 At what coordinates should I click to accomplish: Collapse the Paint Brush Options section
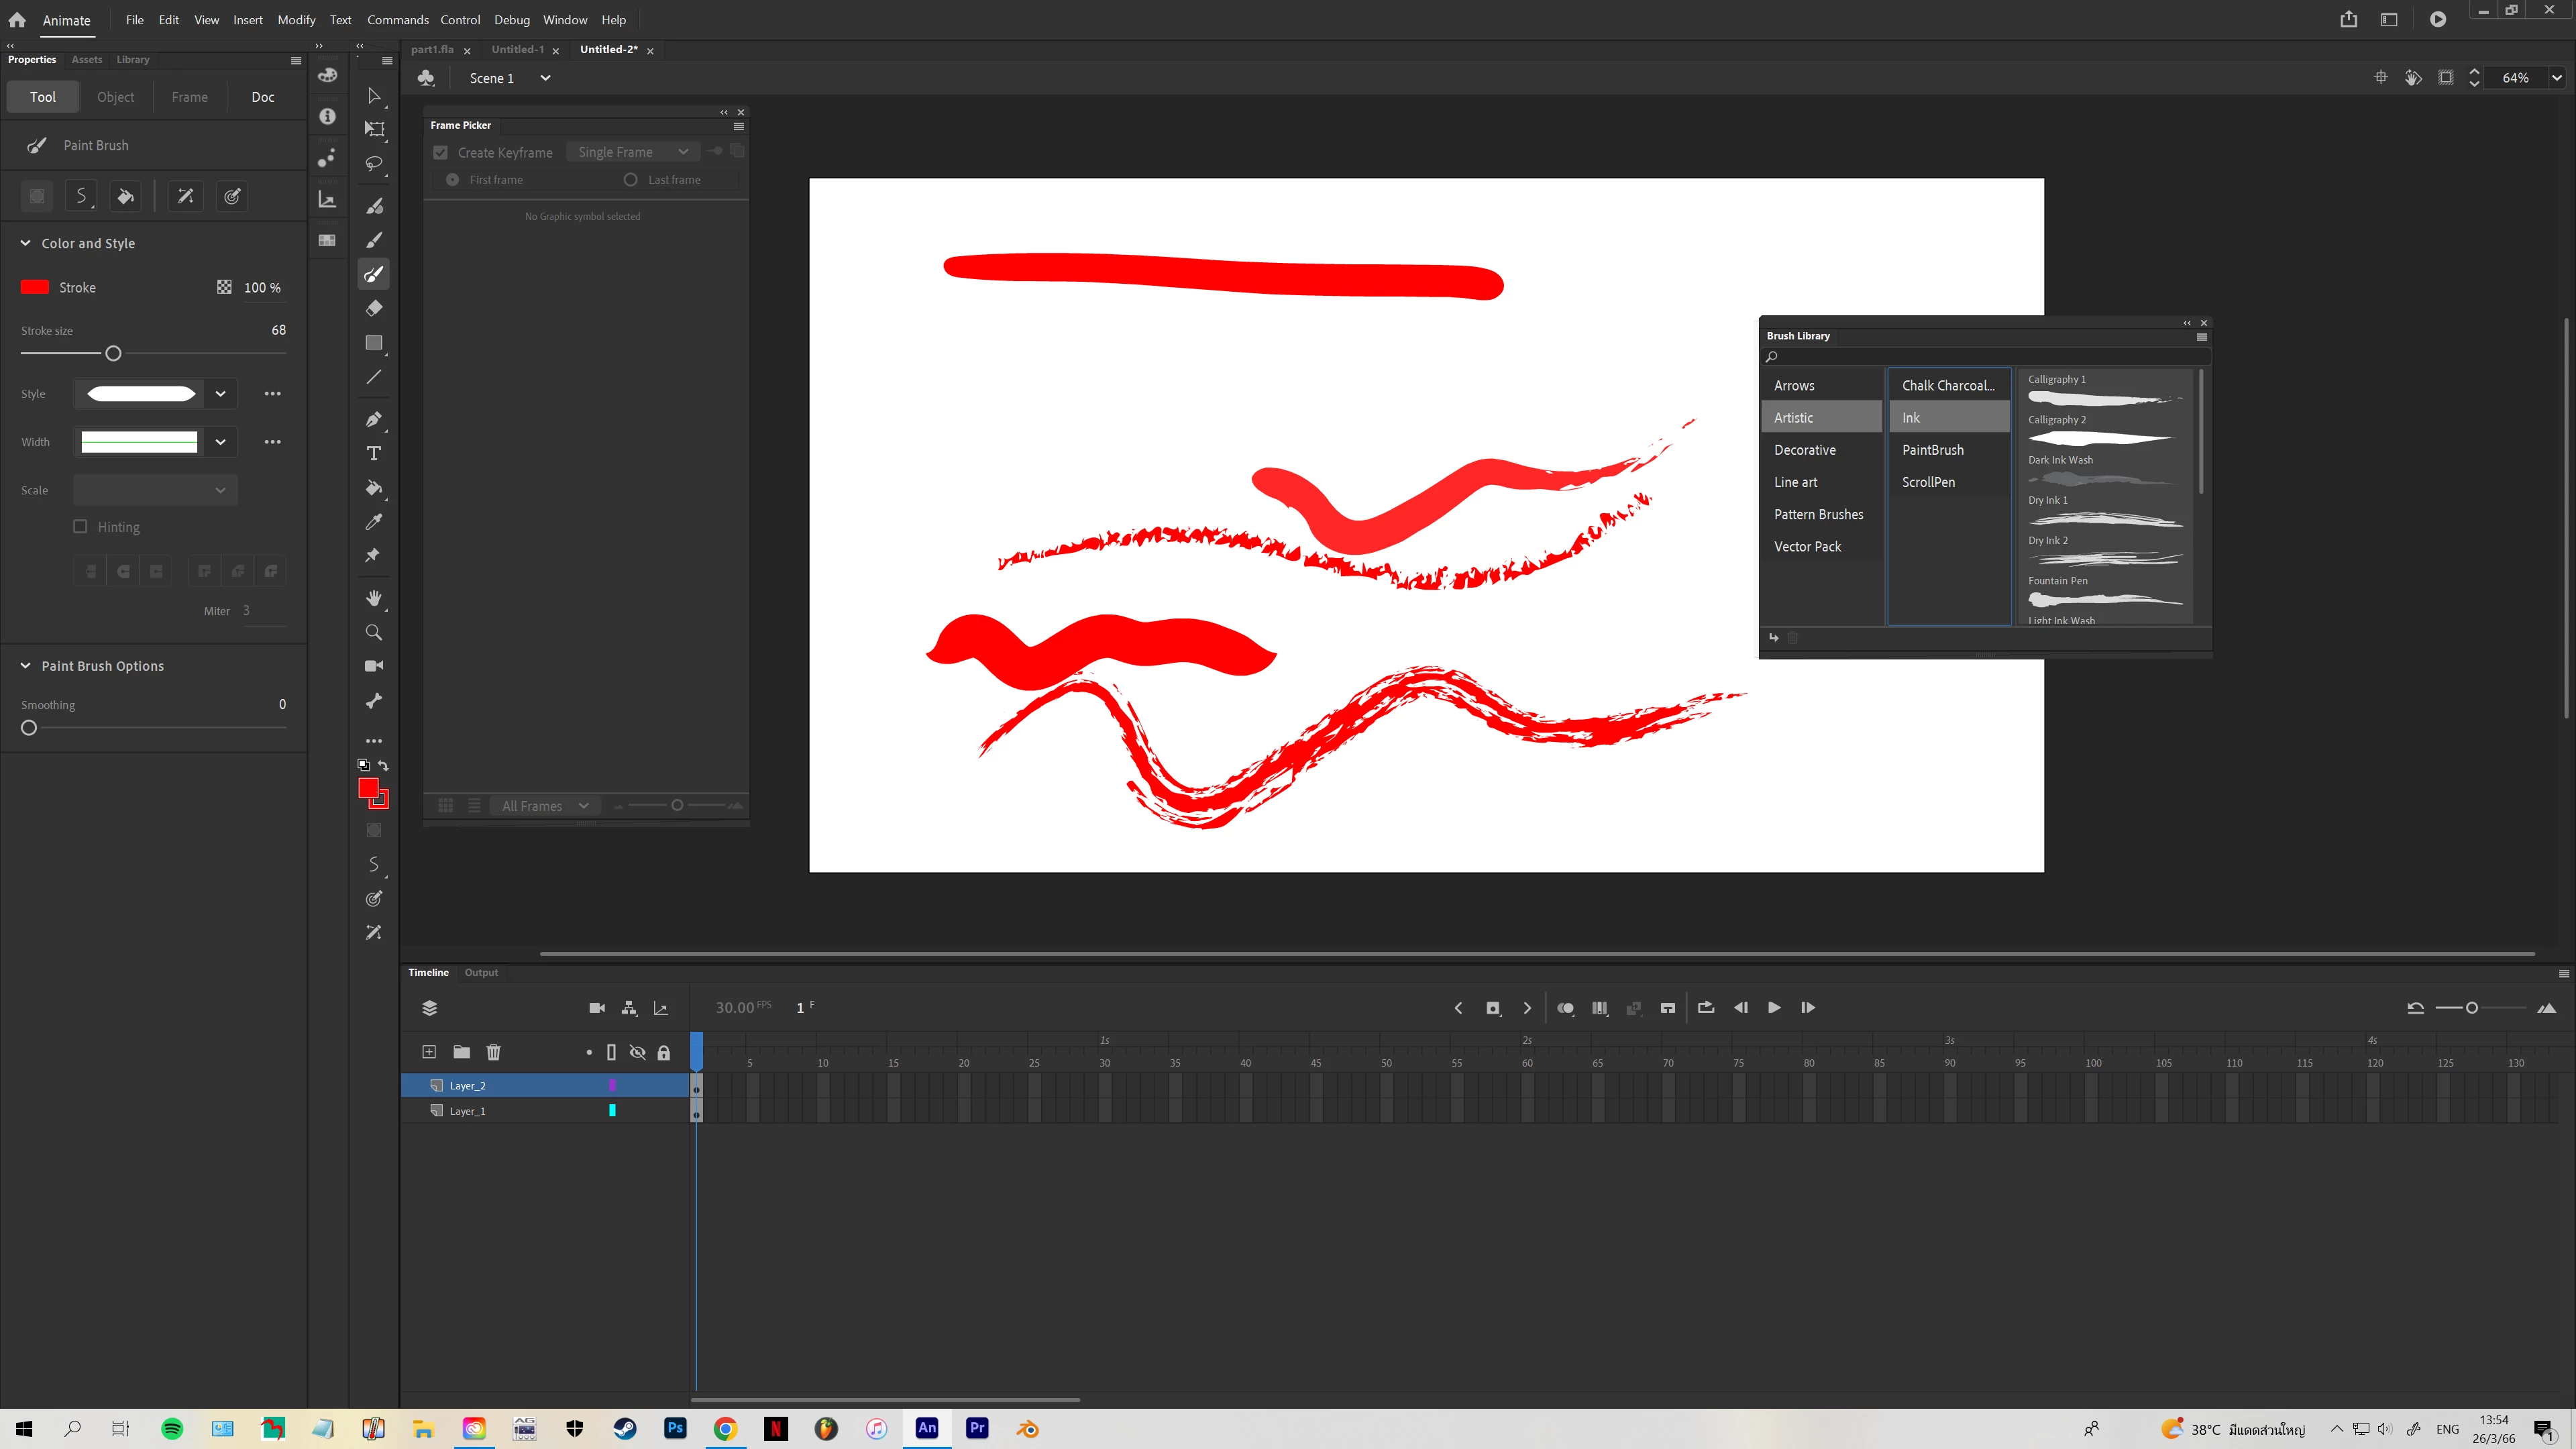click(x=26, y=666)
